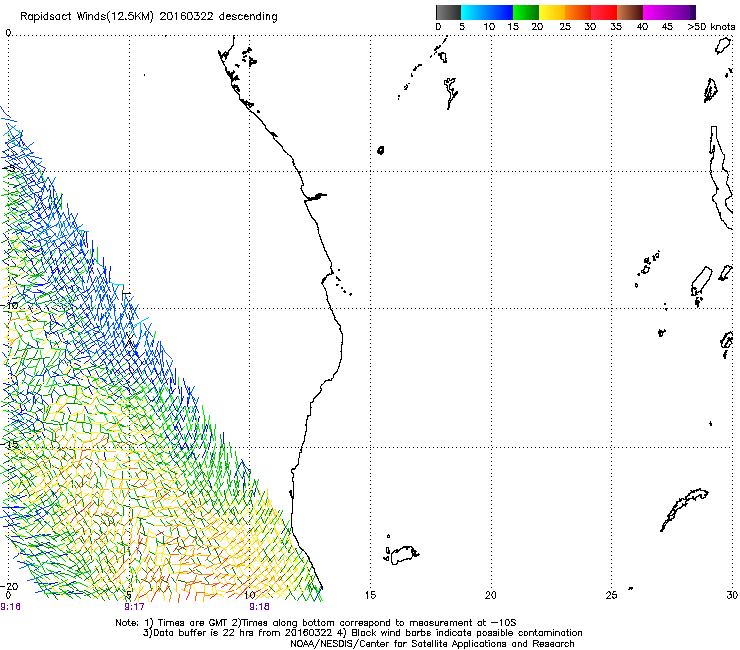Click the "Times are GMT" note line

coord(316,623)
